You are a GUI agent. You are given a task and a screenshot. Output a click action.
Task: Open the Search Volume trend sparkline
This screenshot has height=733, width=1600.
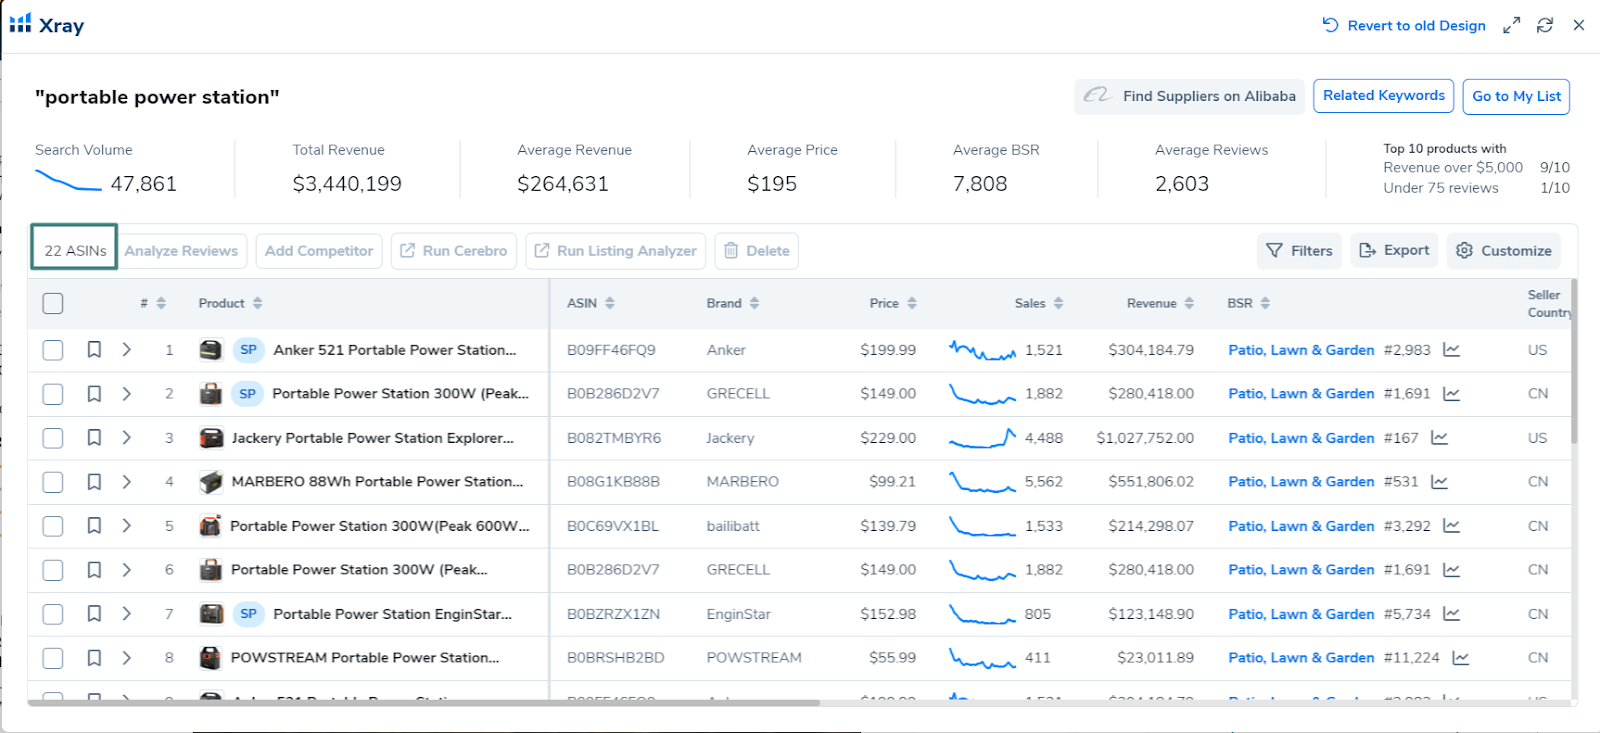[68, 181]
